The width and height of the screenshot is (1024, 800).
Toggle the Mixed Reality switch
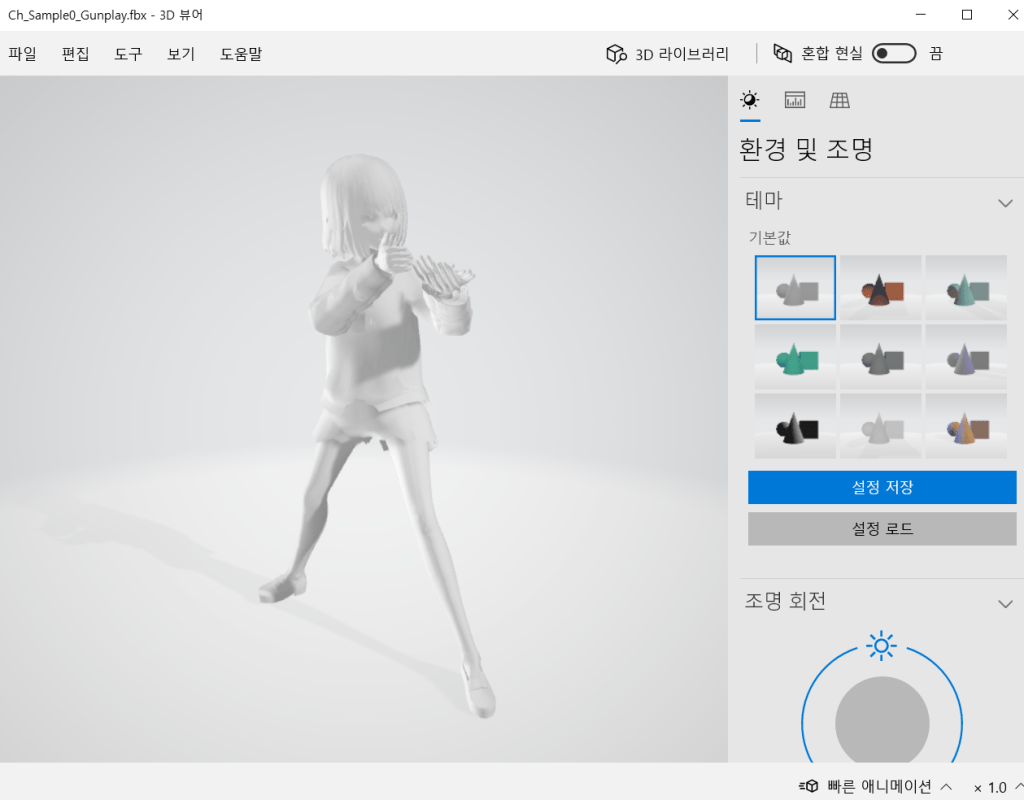[894, 54]
